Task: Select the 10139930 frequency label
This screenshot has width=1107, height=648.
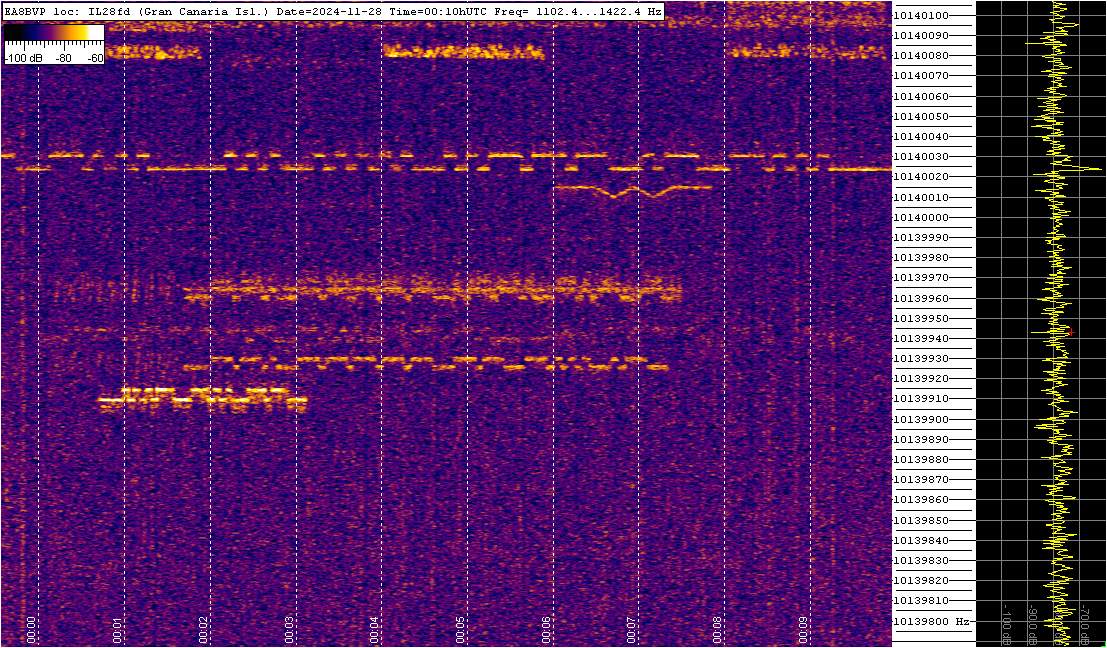Action: click(x=921, y=359)
